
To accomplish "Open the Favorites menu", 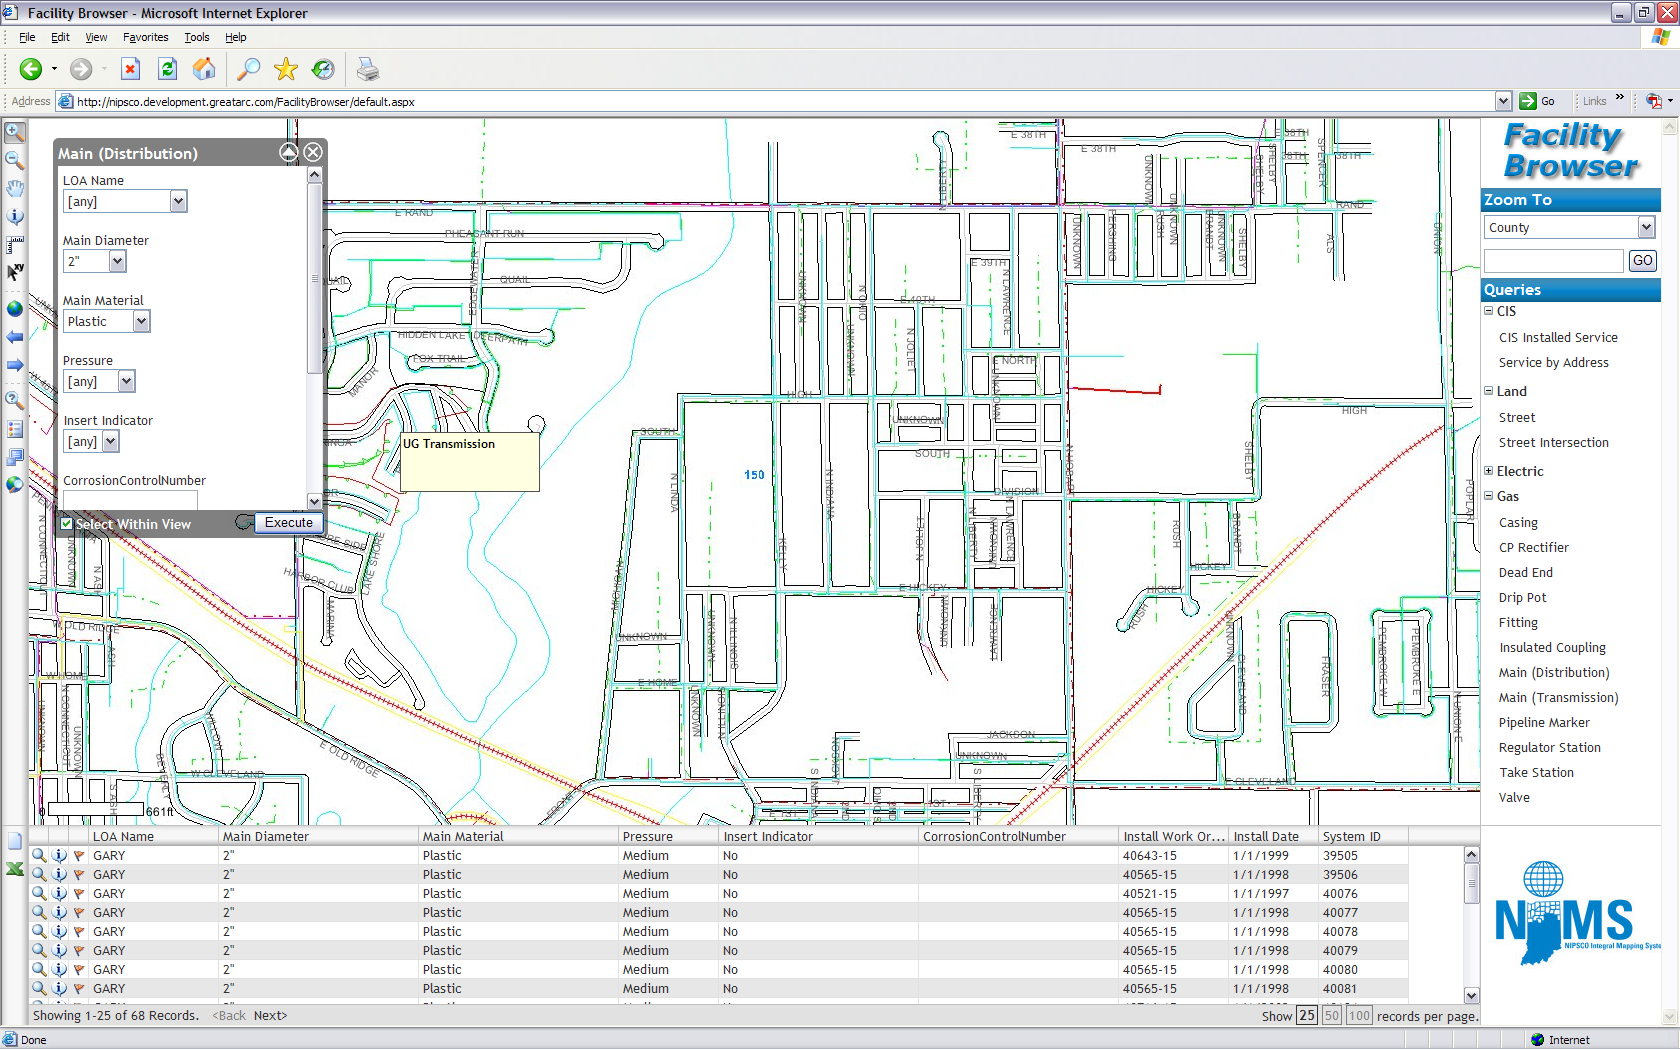I will 145,37.
